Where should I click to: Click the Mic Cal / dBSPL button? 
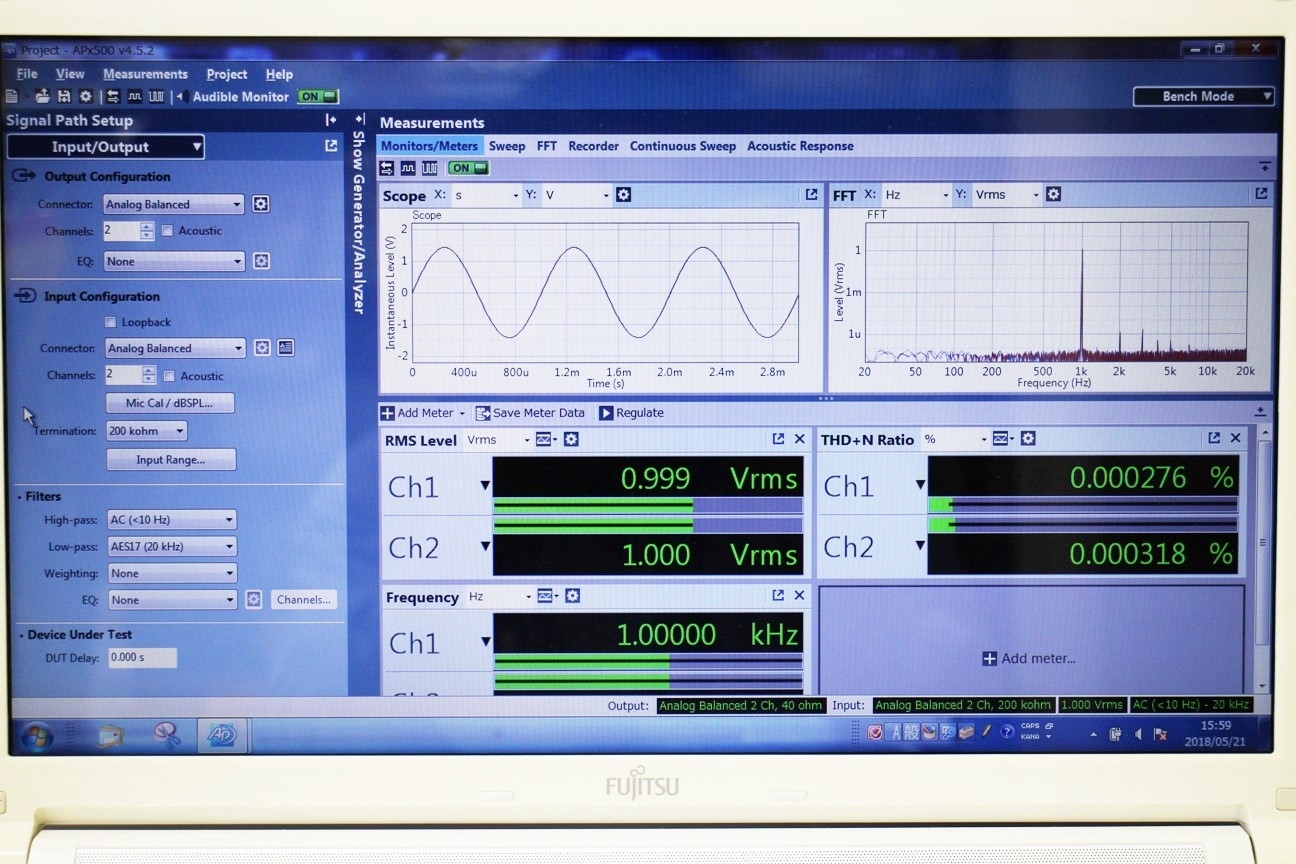point(171,403)
